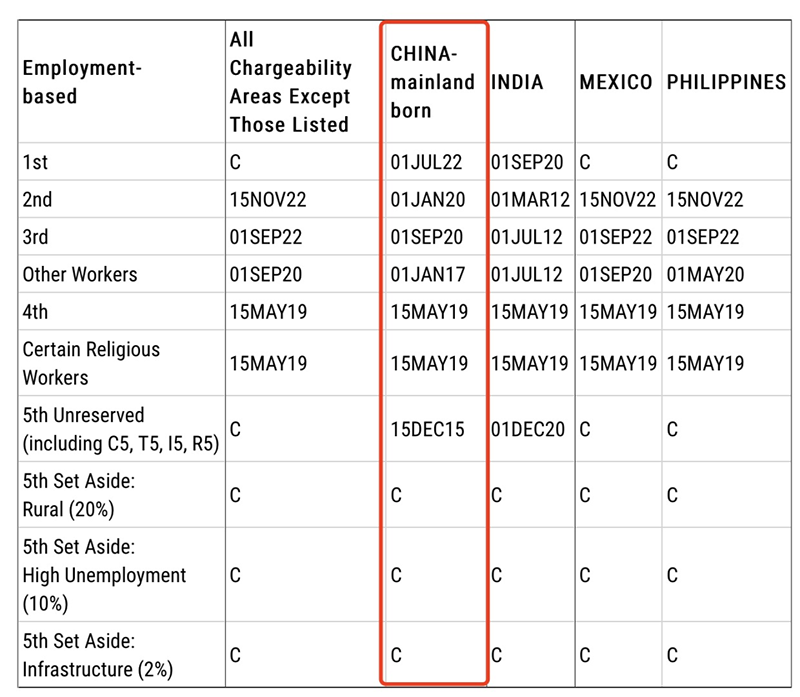Screen dimensions: 800x697
Task: Select 'All Chargeability Areas Except Those Listed' header
Action: pyautogui.click(x=290, y=82)
